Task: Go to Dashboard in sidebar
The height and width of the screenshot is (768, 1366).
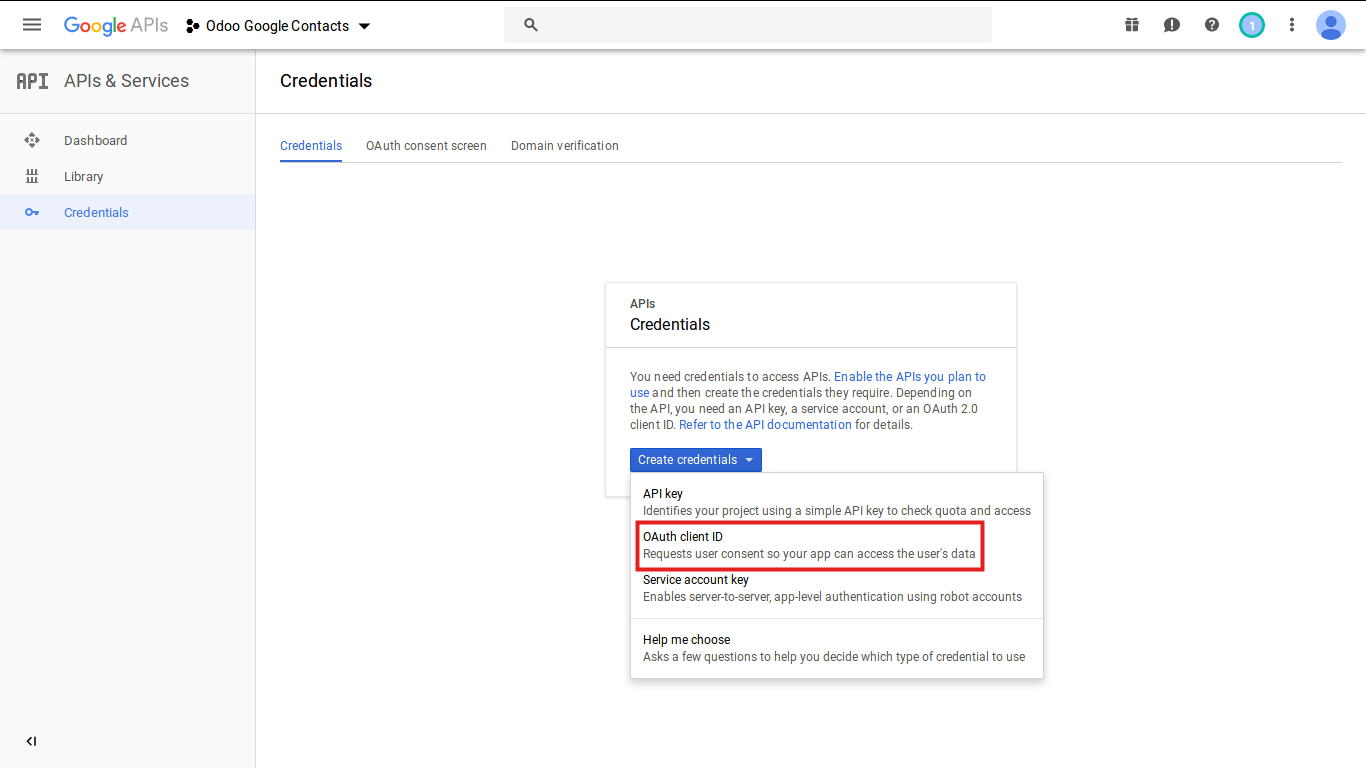Action: click(95, 141)
